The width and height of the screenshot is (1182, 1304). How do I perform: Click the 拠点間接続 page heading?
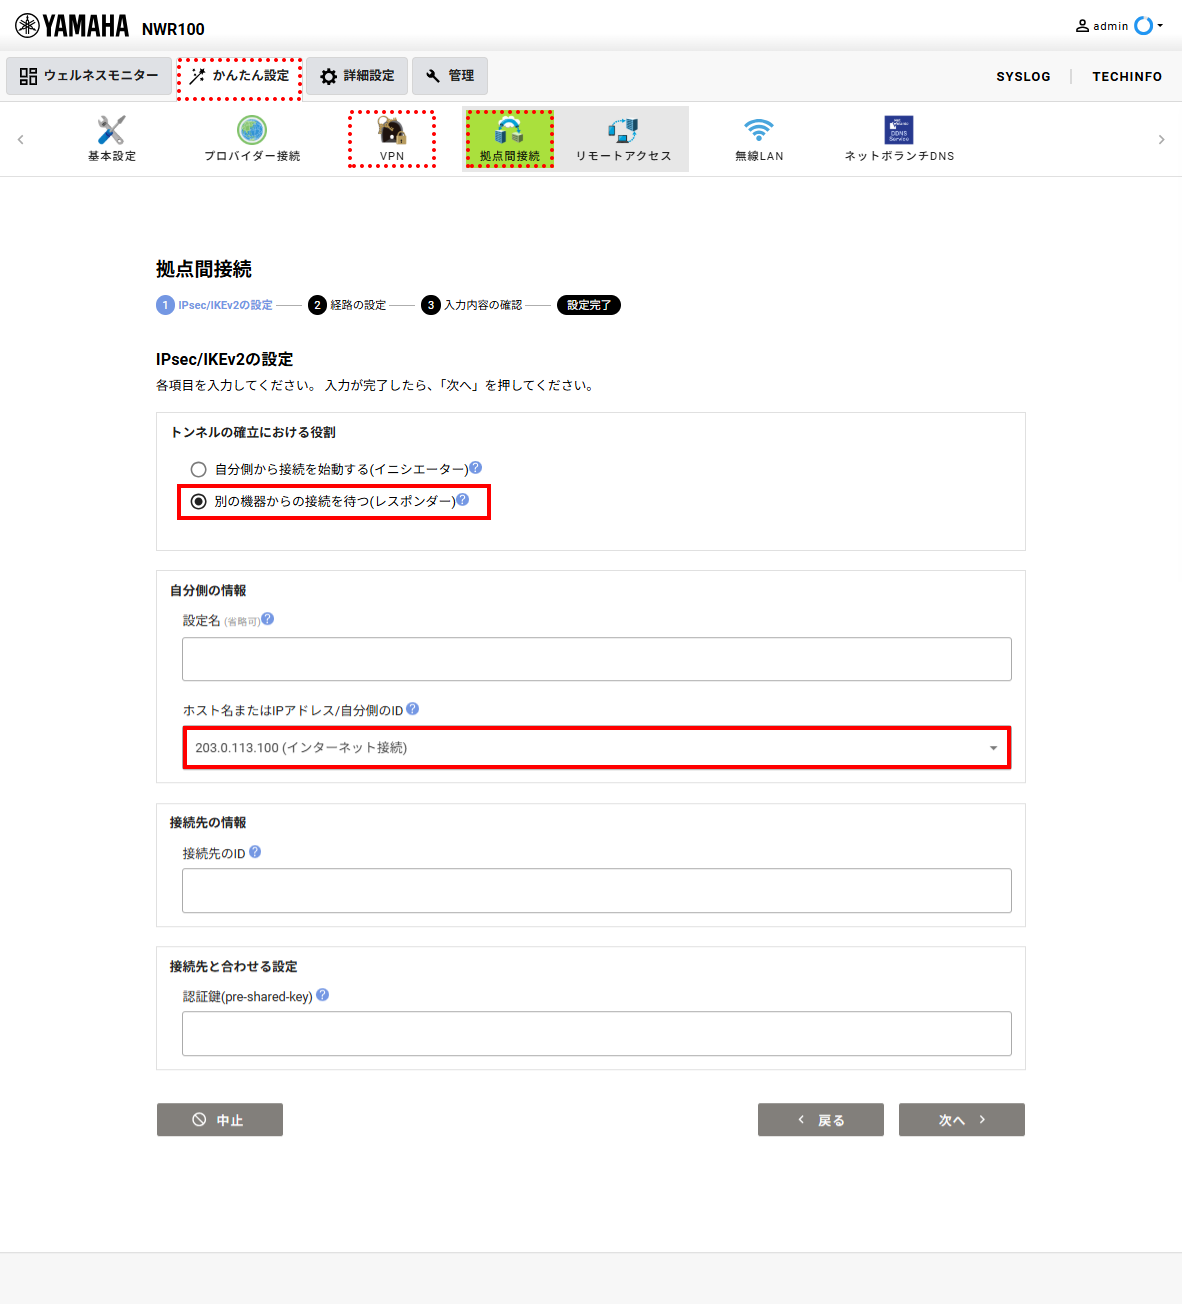pos(204,269)
